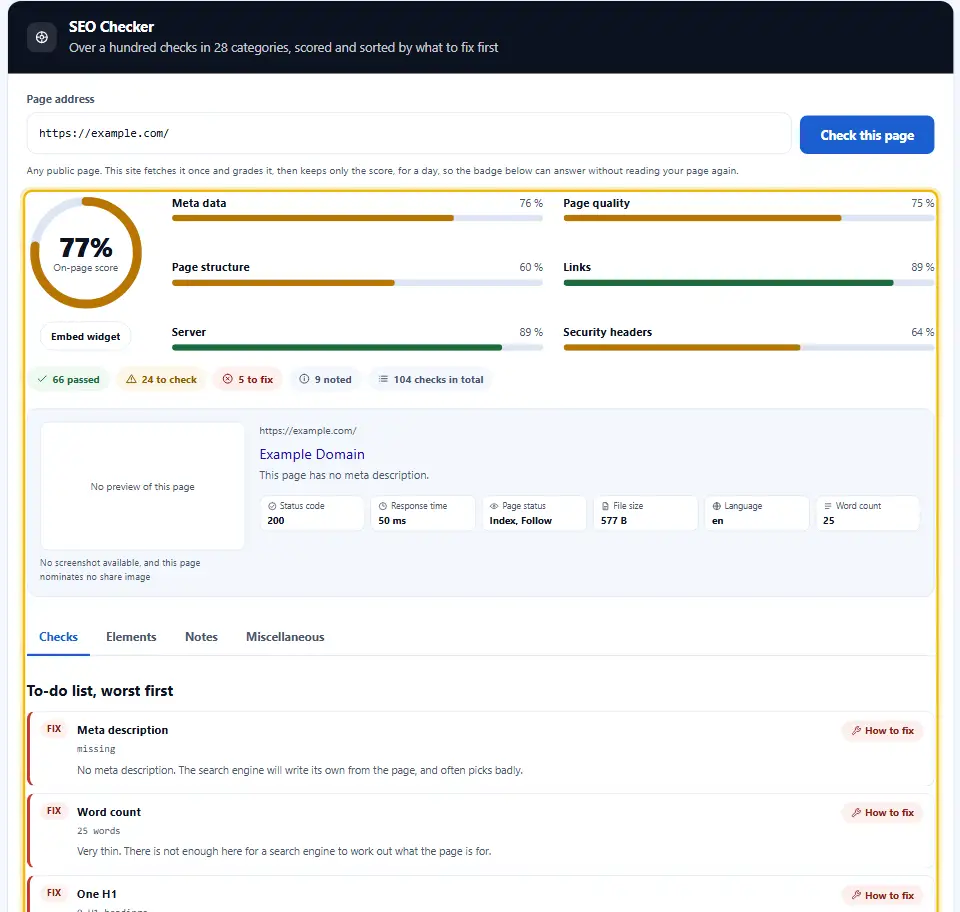Screen dimensions: 960x912
Task: Click the Status code icon
Action: click(272, 506)
